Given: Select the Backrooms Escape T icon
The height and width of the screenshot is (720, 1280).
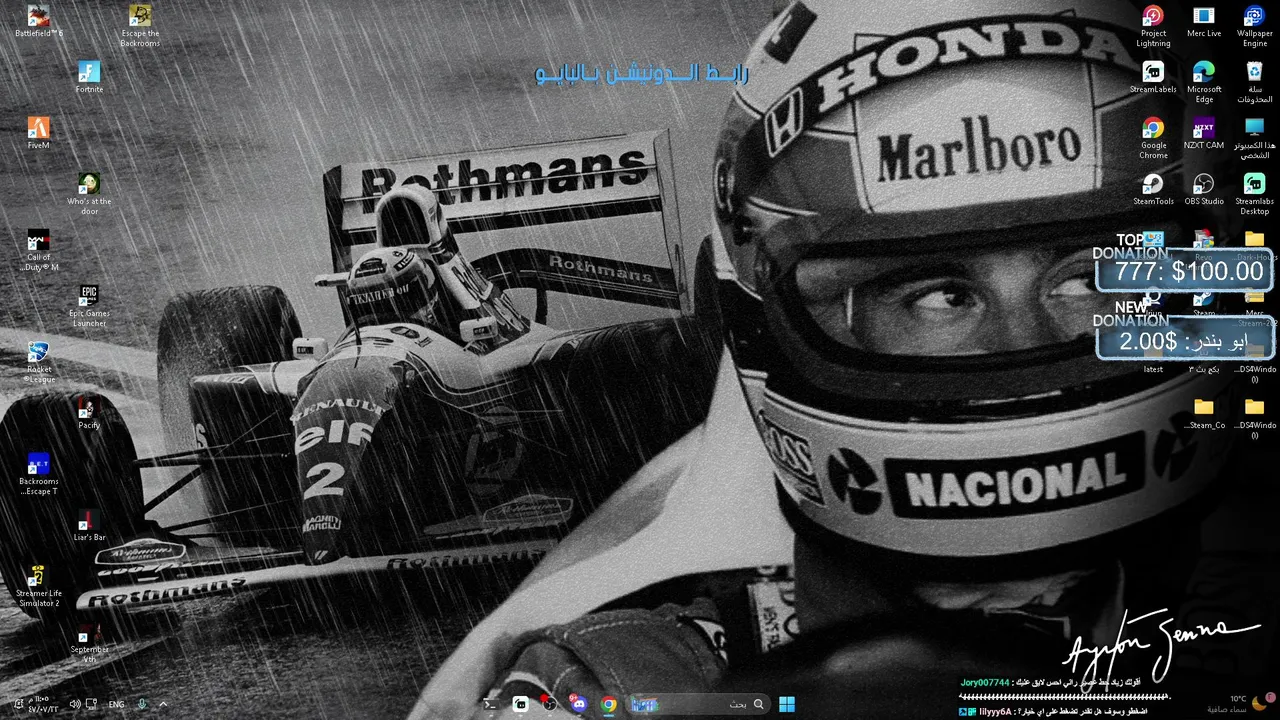Looking at the screenshot, I should pyautogui.click(x=38, y=474).
